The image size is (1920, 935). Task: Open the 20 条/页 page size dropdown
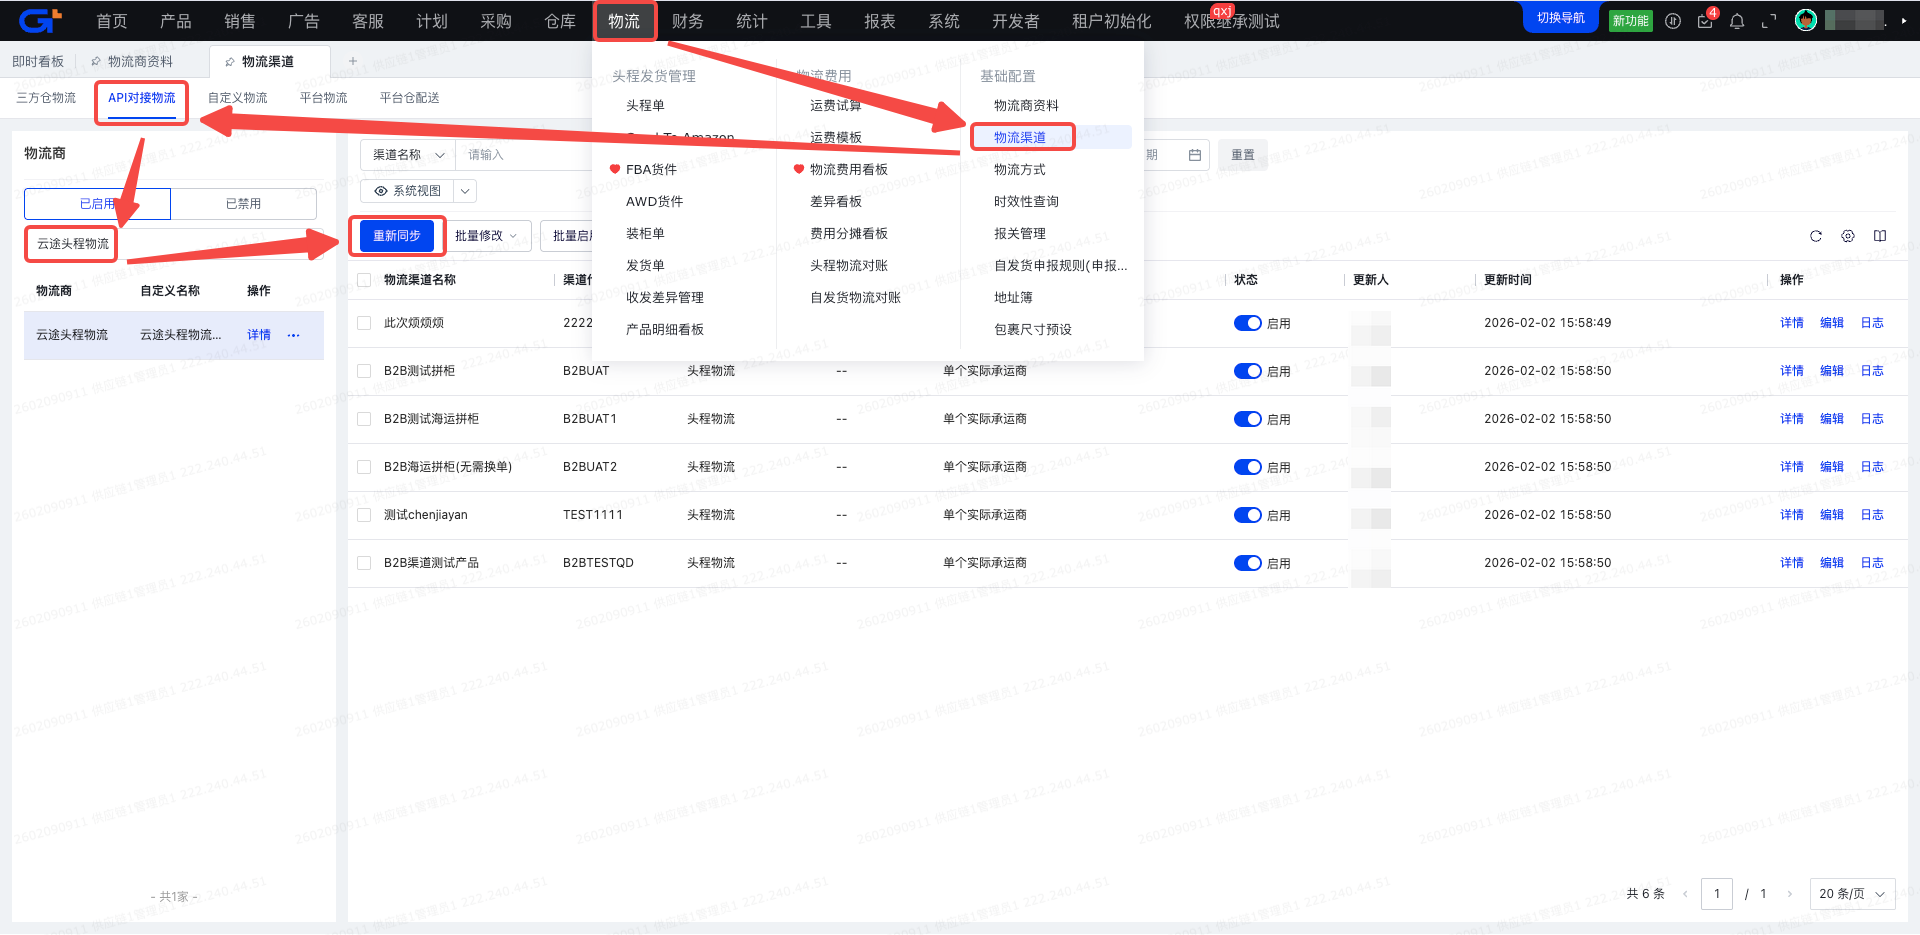pyautogui.click(x=1852, y=894)
